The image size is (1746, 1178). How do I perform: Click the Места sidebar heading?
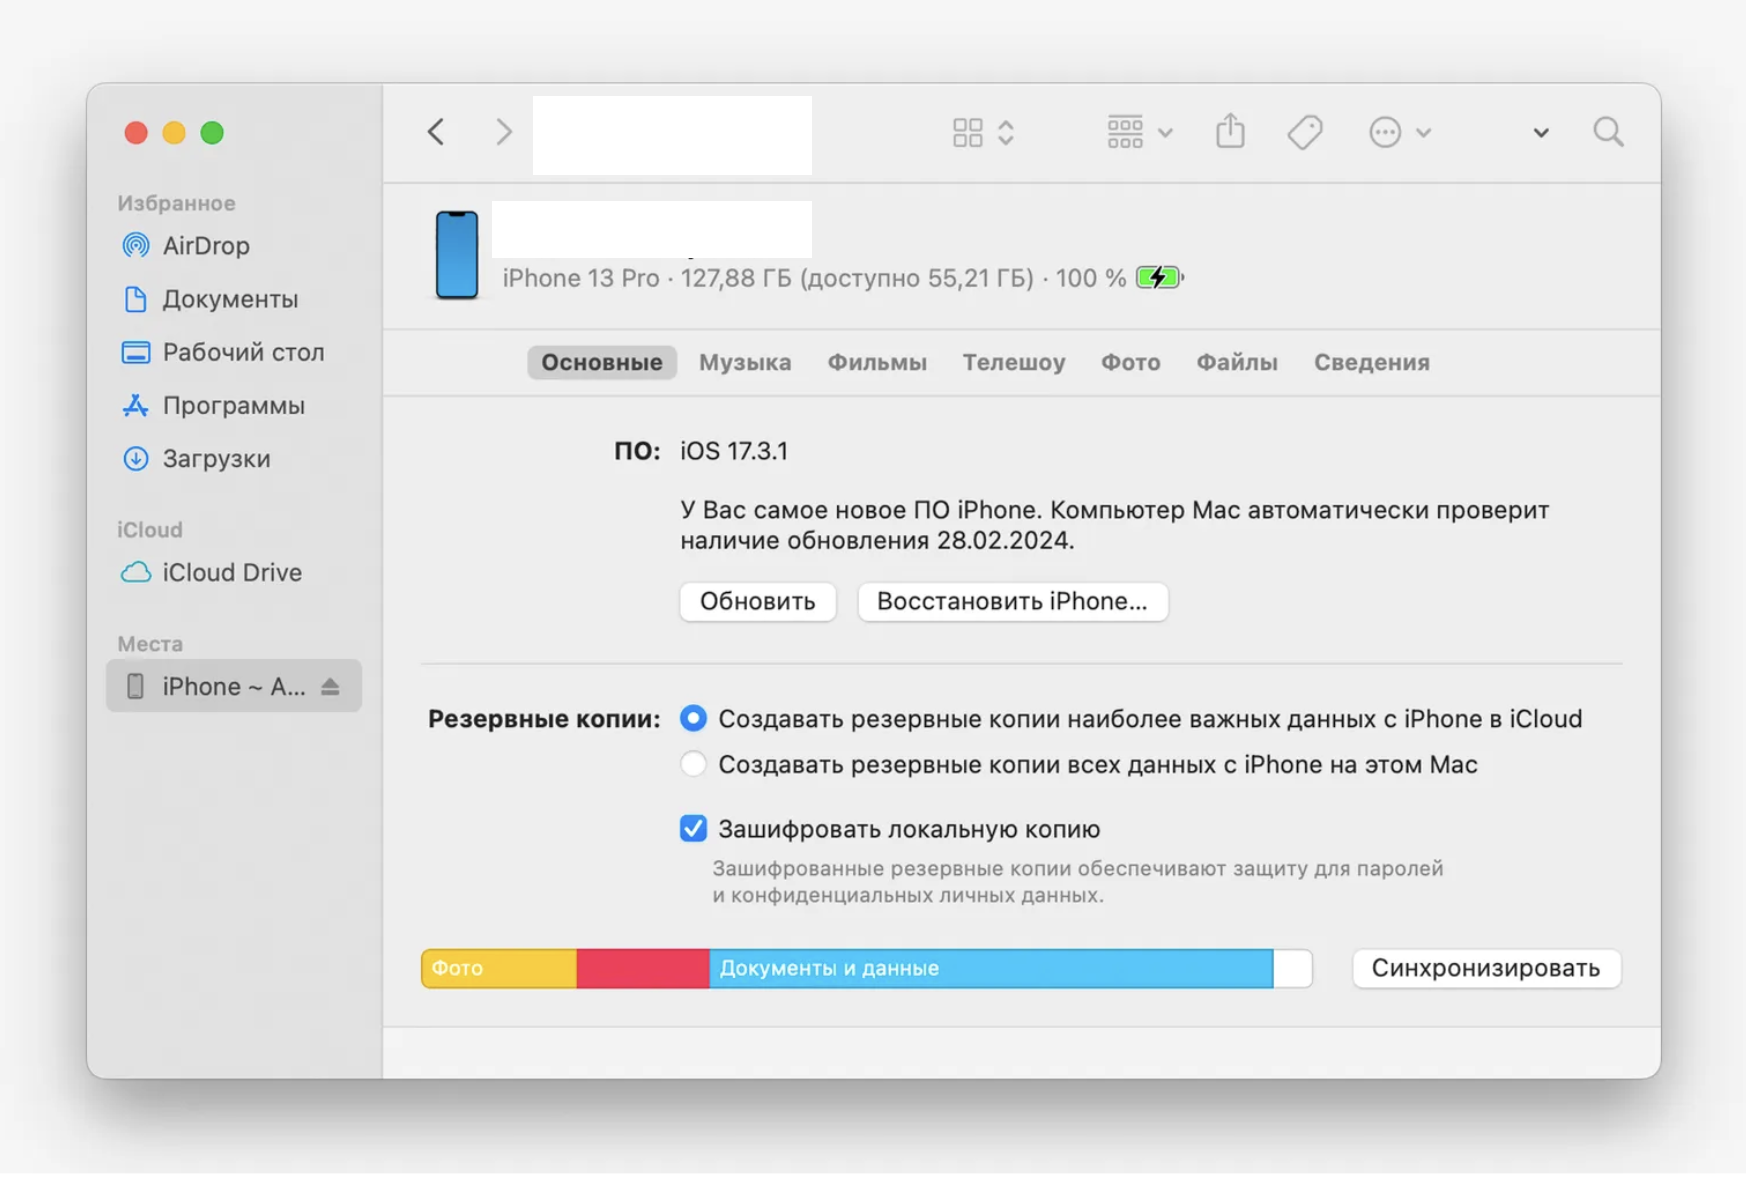(150, 643)
